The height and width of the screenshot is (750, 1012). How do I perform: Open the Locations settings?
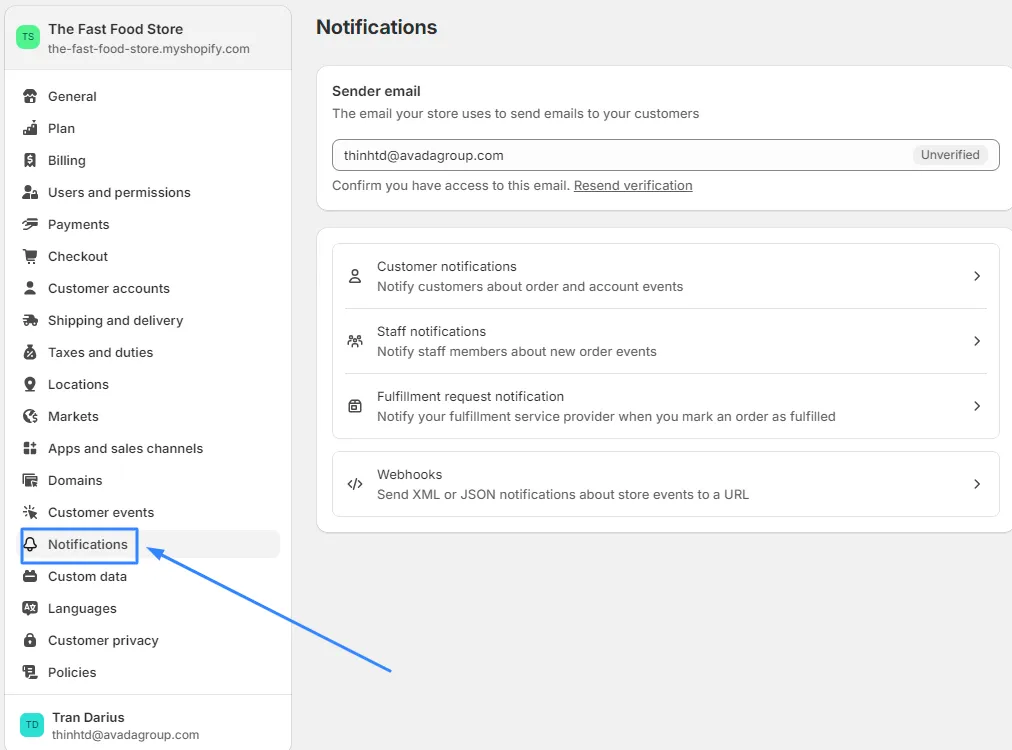pos(79,384)
